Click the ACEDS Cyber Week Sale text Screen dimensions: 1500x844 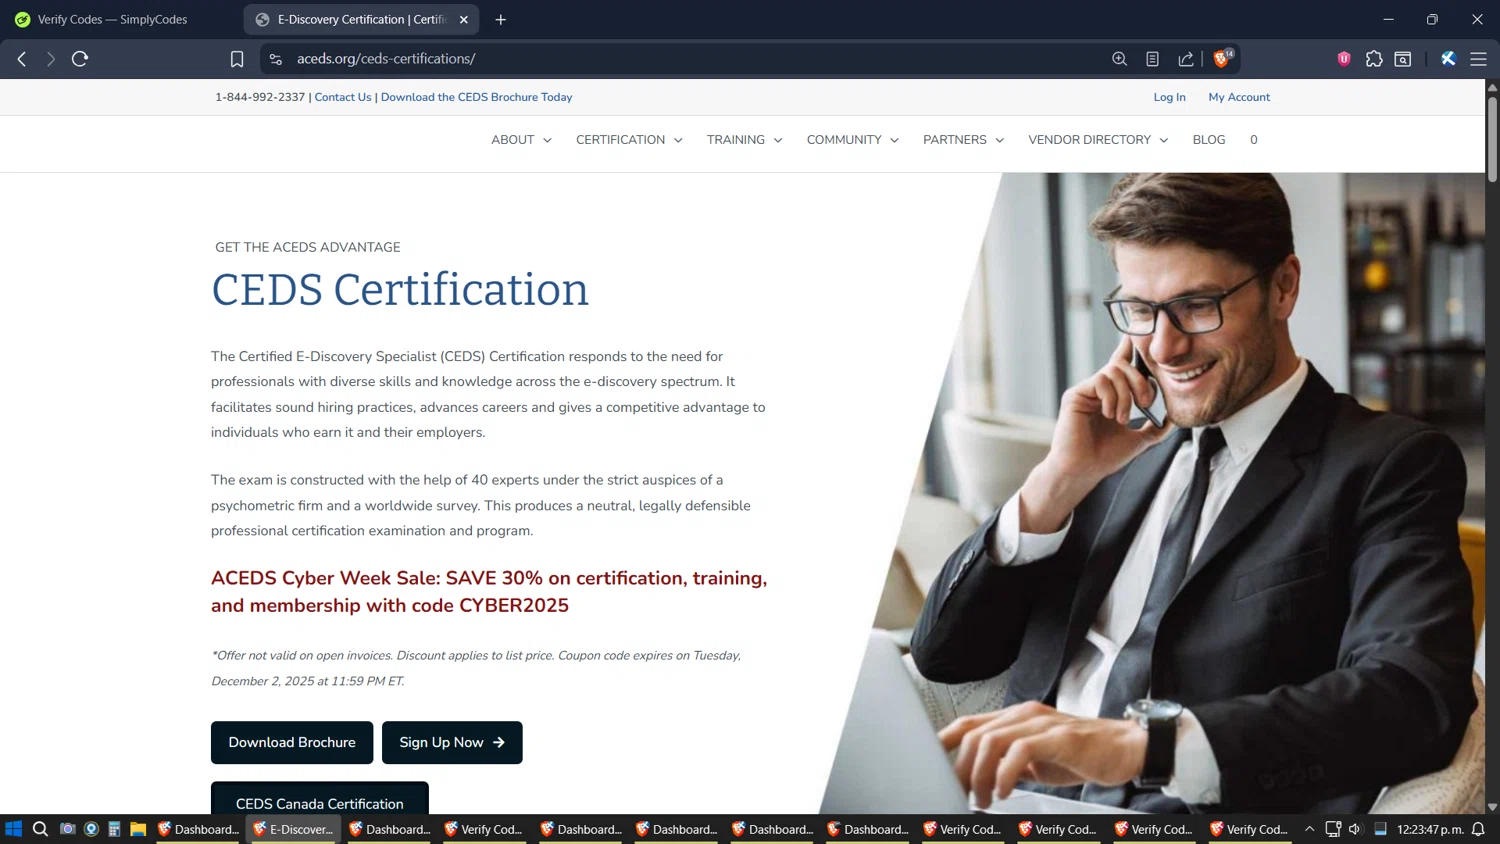point(489,592)
